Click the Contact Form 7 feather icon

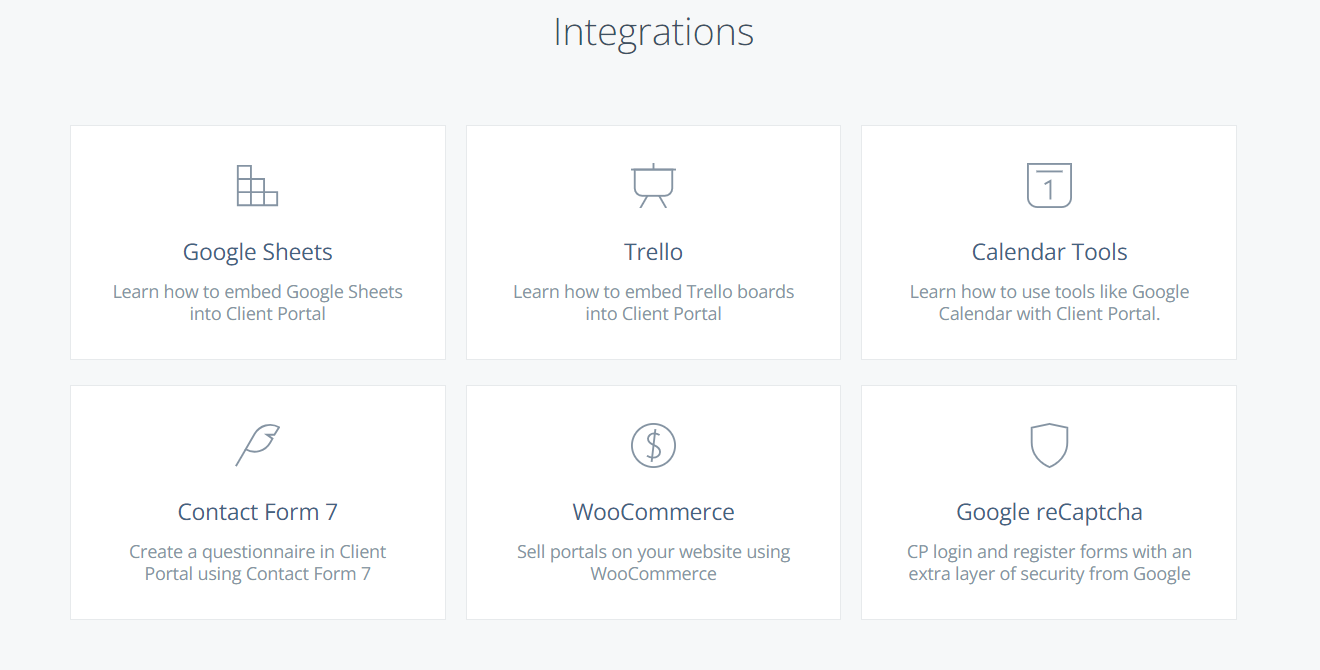pos(257,445)
